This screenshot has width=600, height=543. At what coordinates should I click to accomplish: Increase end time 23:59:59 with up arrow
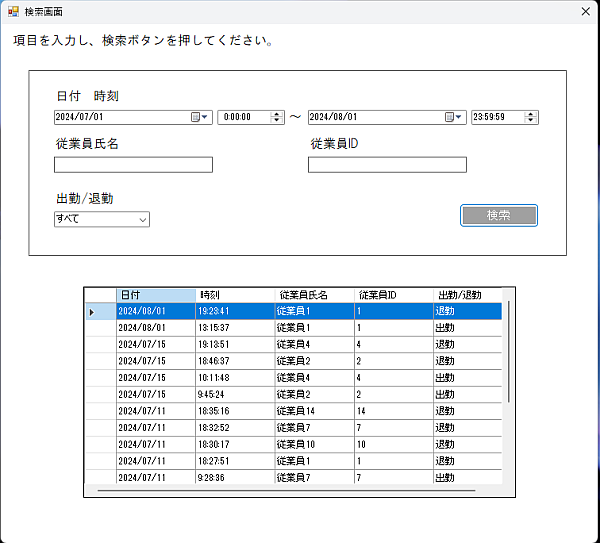pyautogui.click(x=530, y=114)
